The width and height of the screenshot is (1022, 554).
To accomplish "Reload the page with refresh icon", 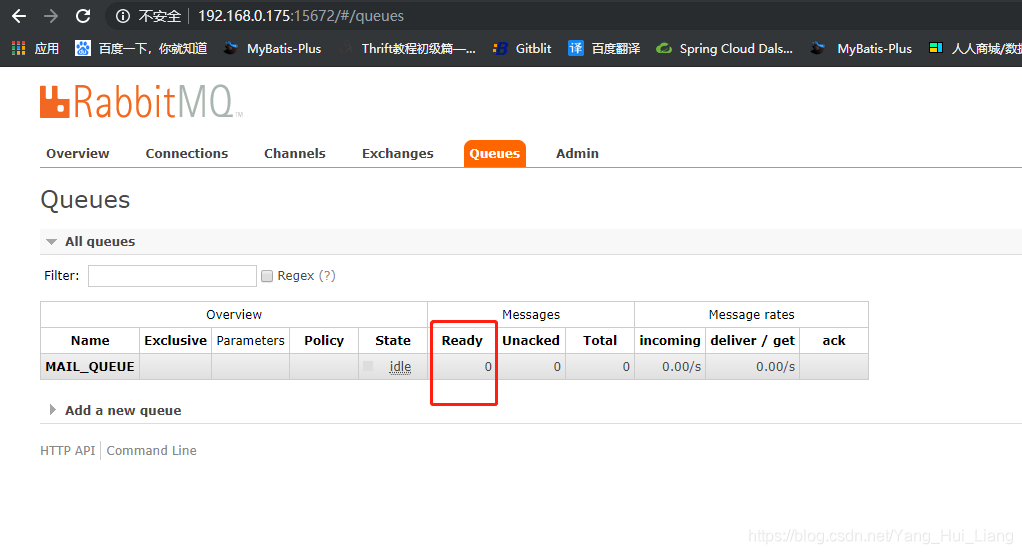I will click(x=83, y=16).
